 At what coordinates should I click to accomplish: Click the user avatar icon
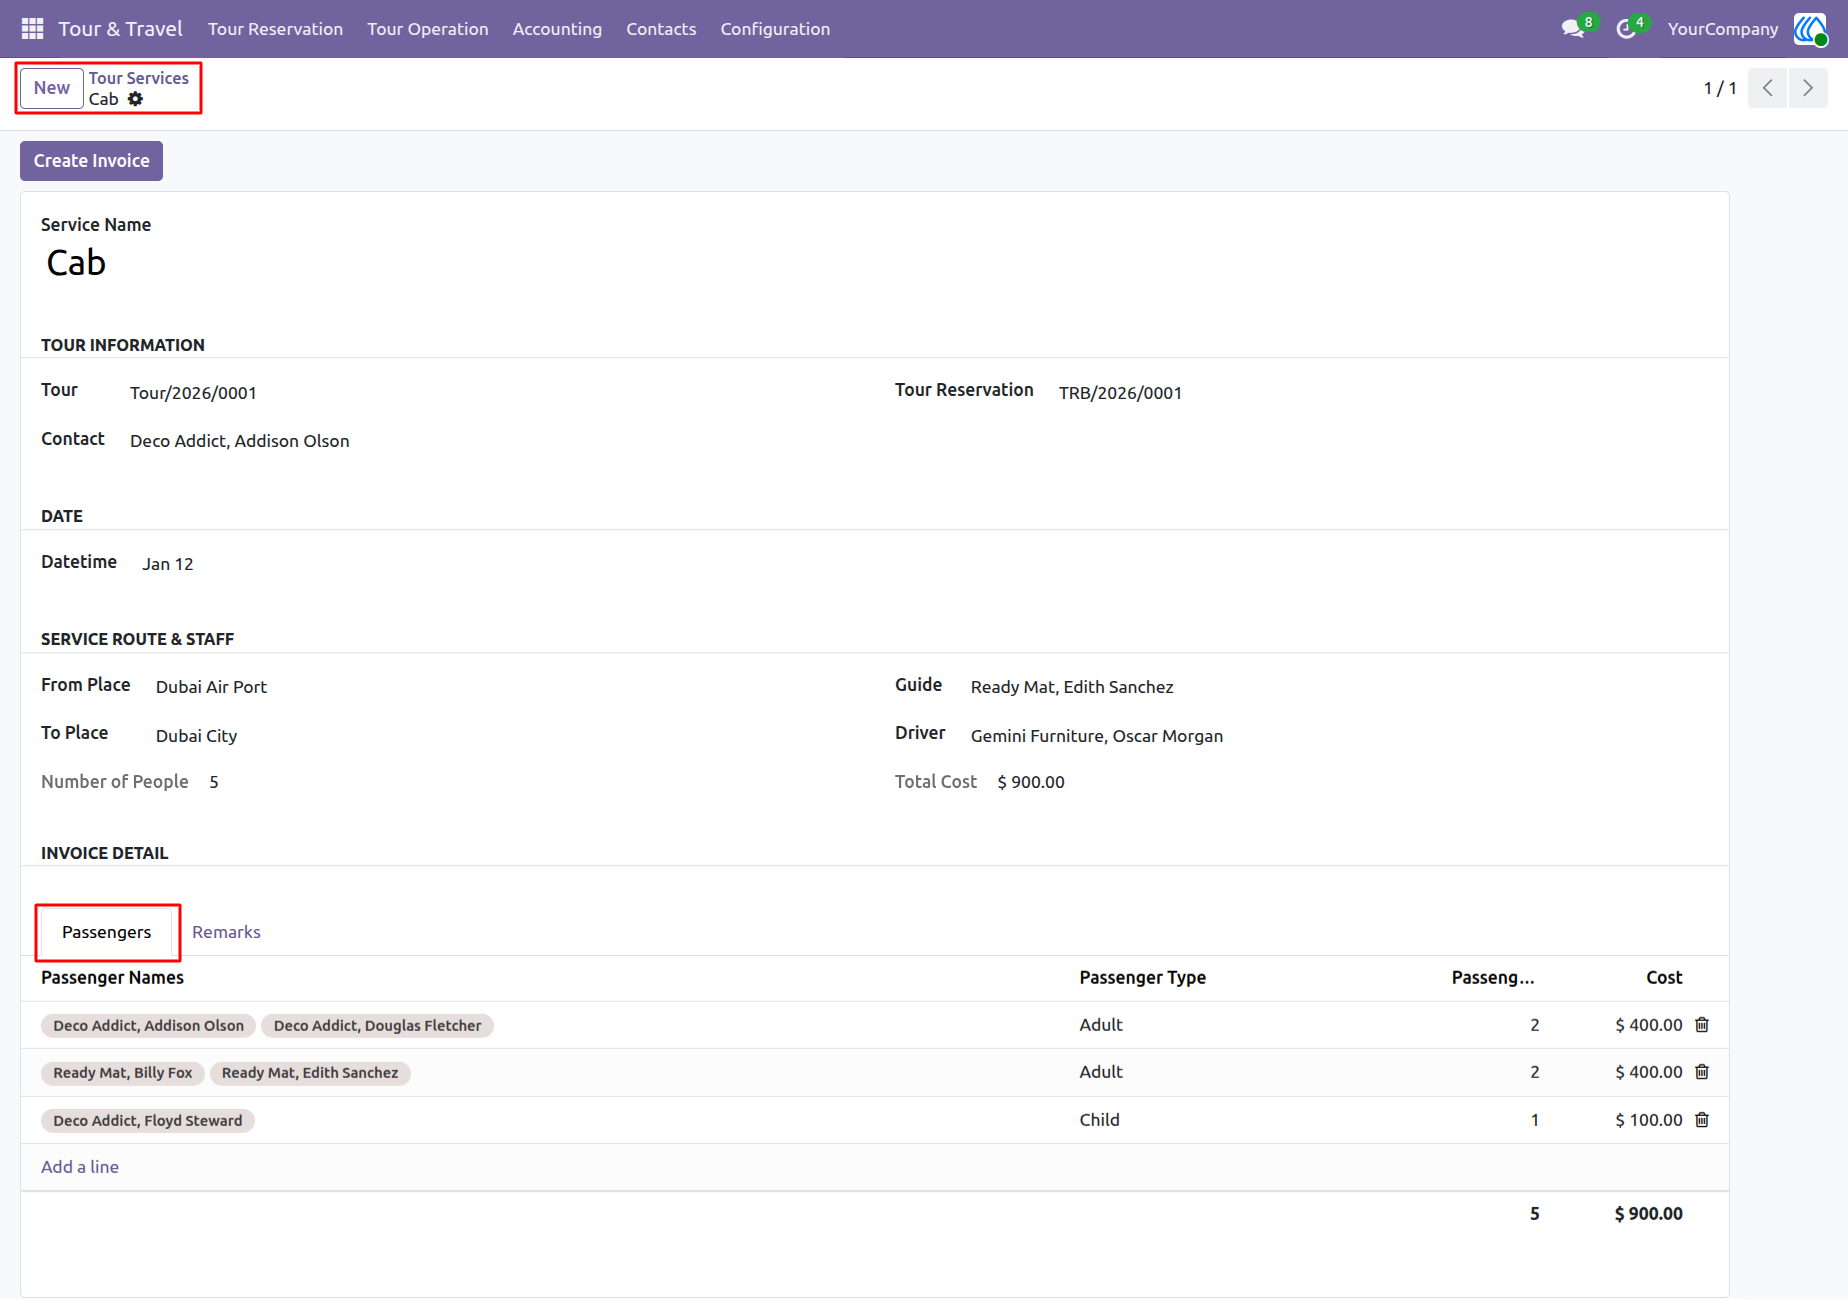(x=1809, y=29)
